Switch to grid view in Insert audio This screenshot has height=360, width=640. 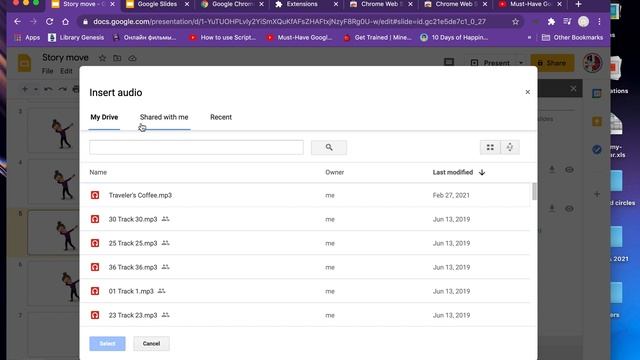tap(490, 147)
